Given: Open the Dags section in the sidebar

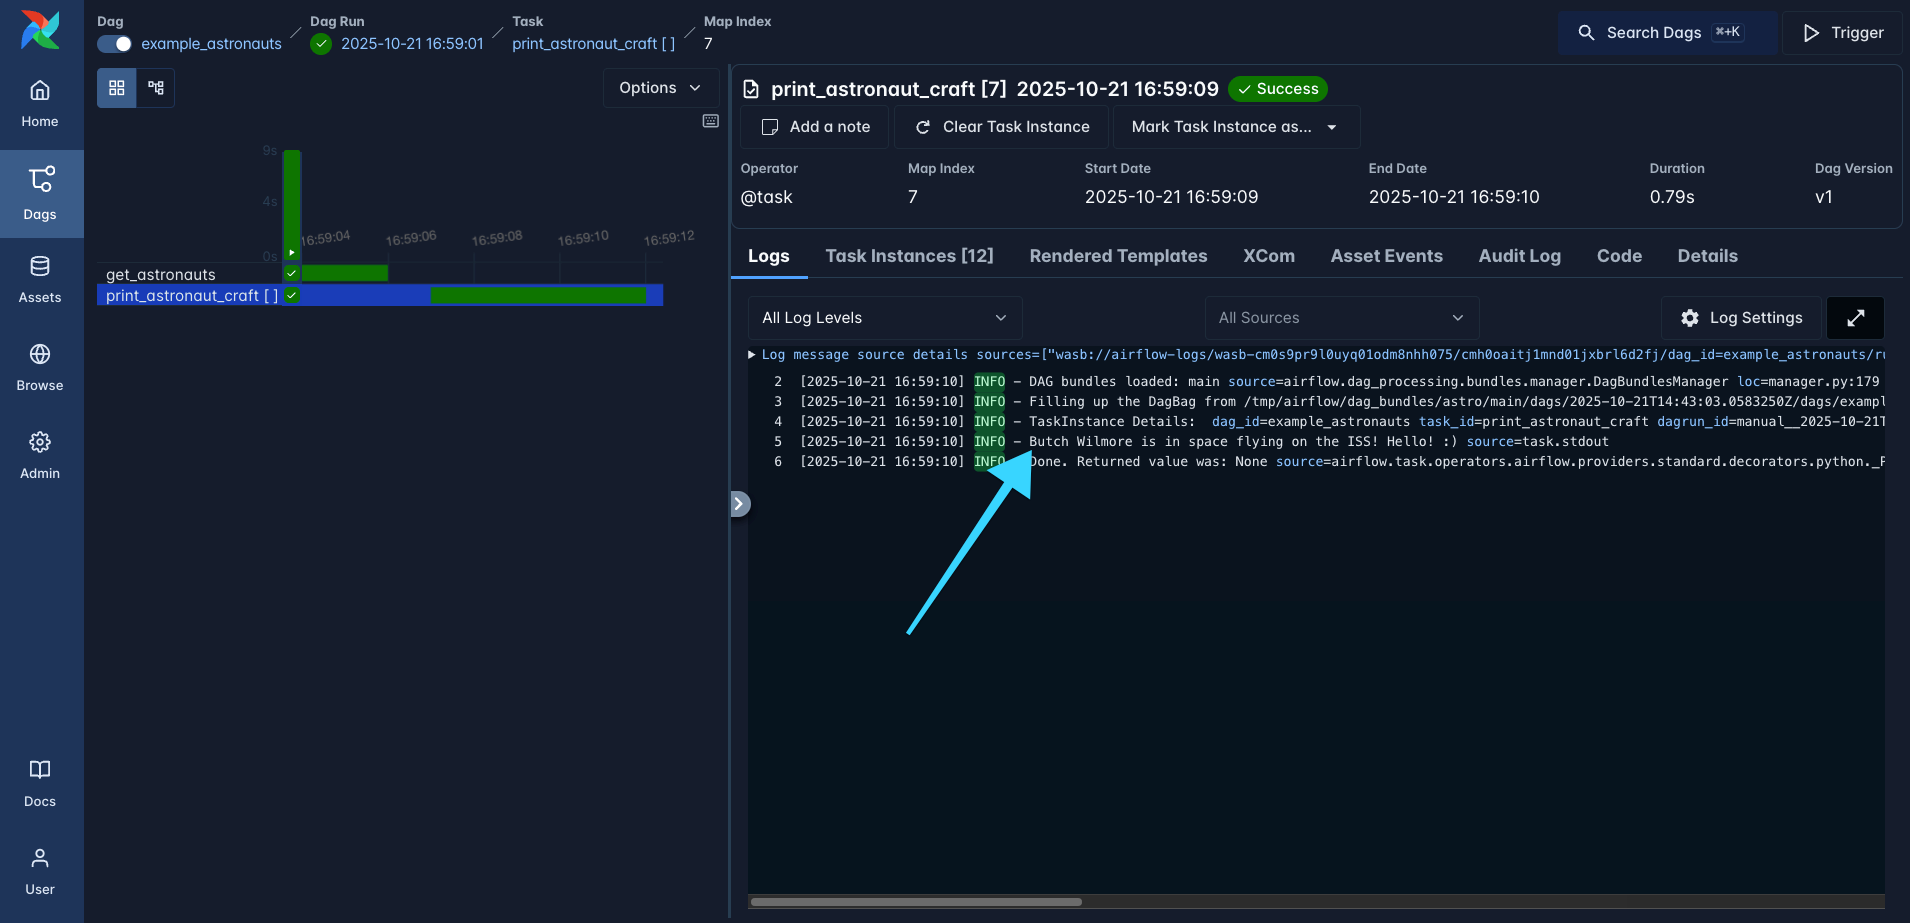Looking at the screenshot, I should tap(39, 193).
